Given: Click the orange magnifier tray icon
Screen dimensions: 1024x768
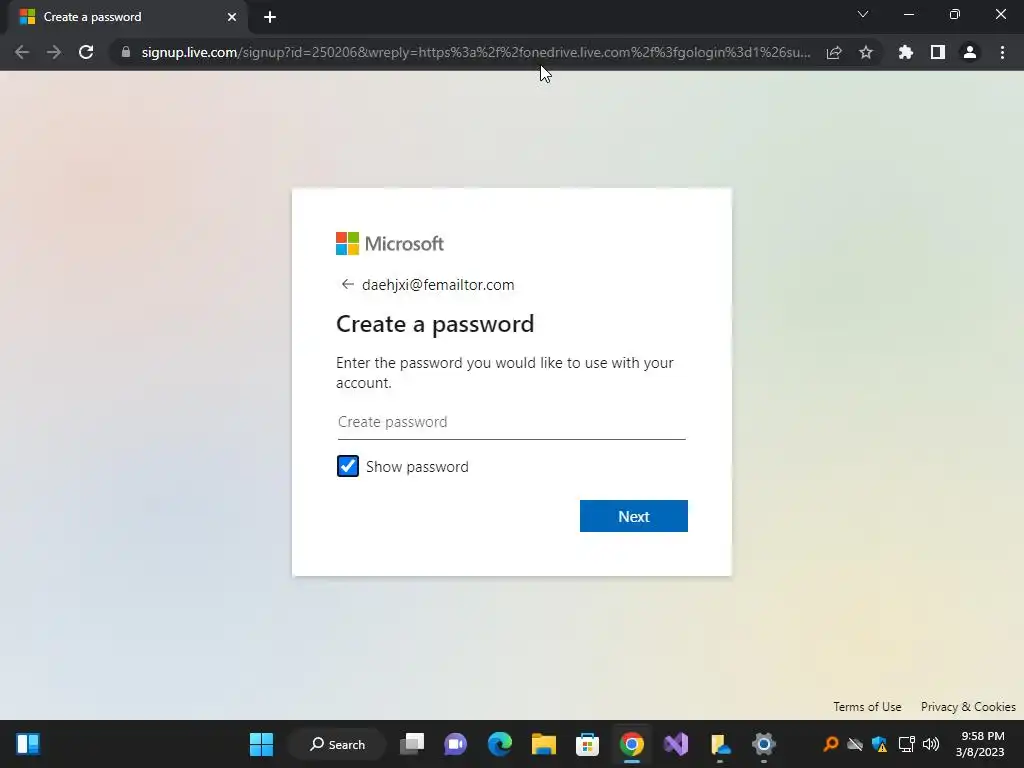Looking at the screenshot, I should coord(830,744).
